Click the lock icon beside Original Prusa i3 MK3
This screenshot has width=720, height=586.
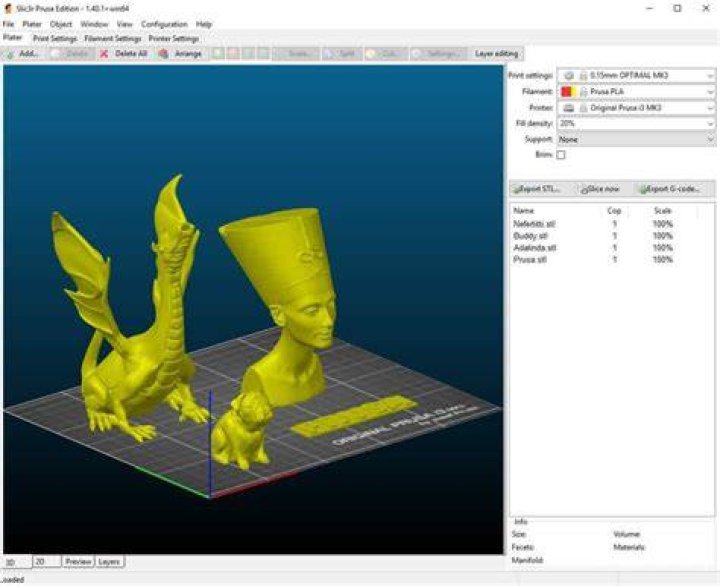[583, 108]
